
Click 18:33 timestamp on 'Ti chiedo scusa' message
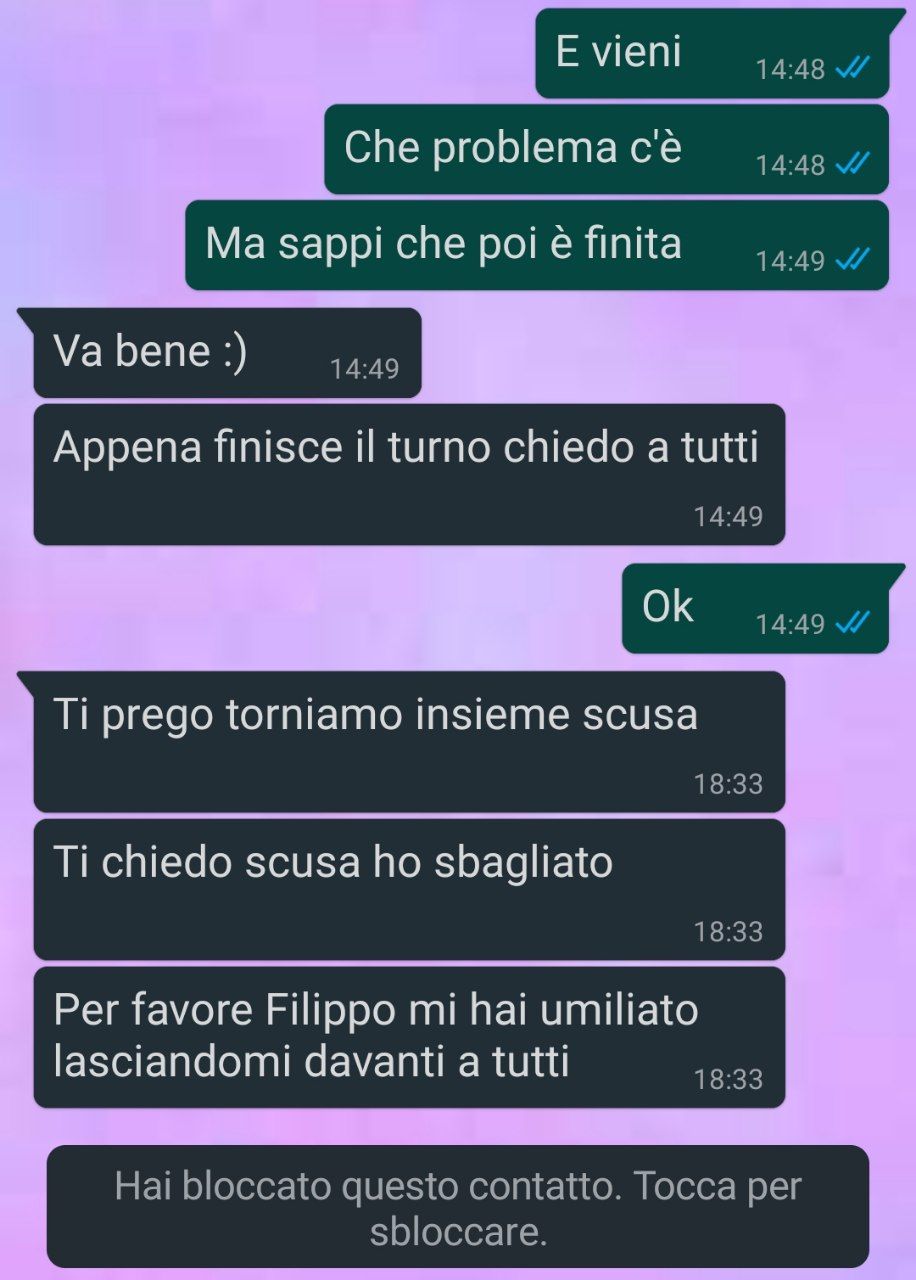(729, 932)
